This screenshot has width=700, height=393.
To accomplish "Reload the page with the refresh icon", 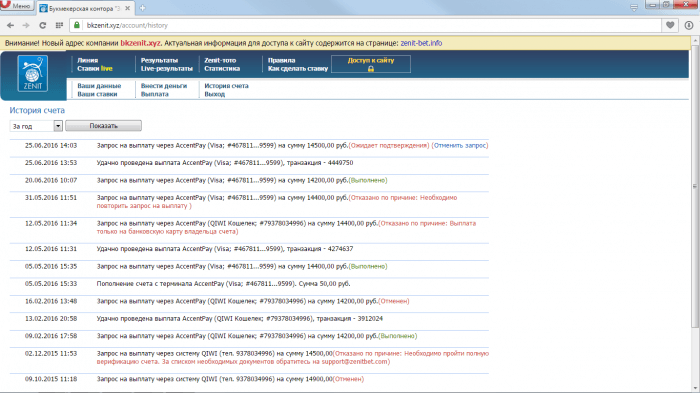I will tap(42, 25).
